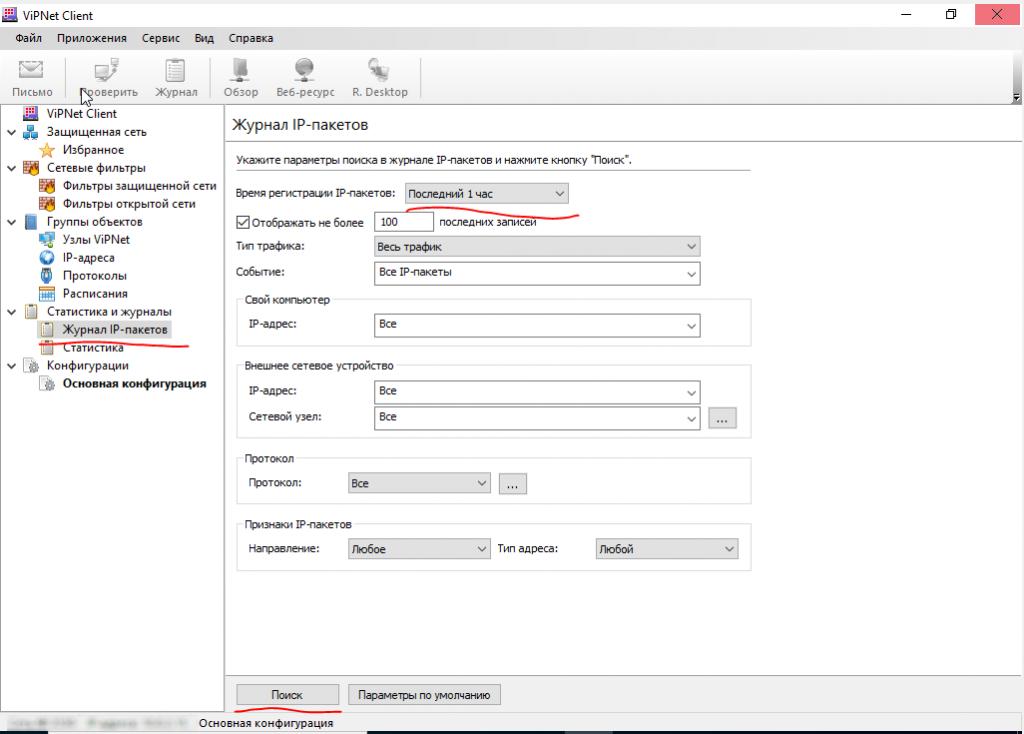Open the Вид menu
1024x734 pixels.
pos(204,38)
